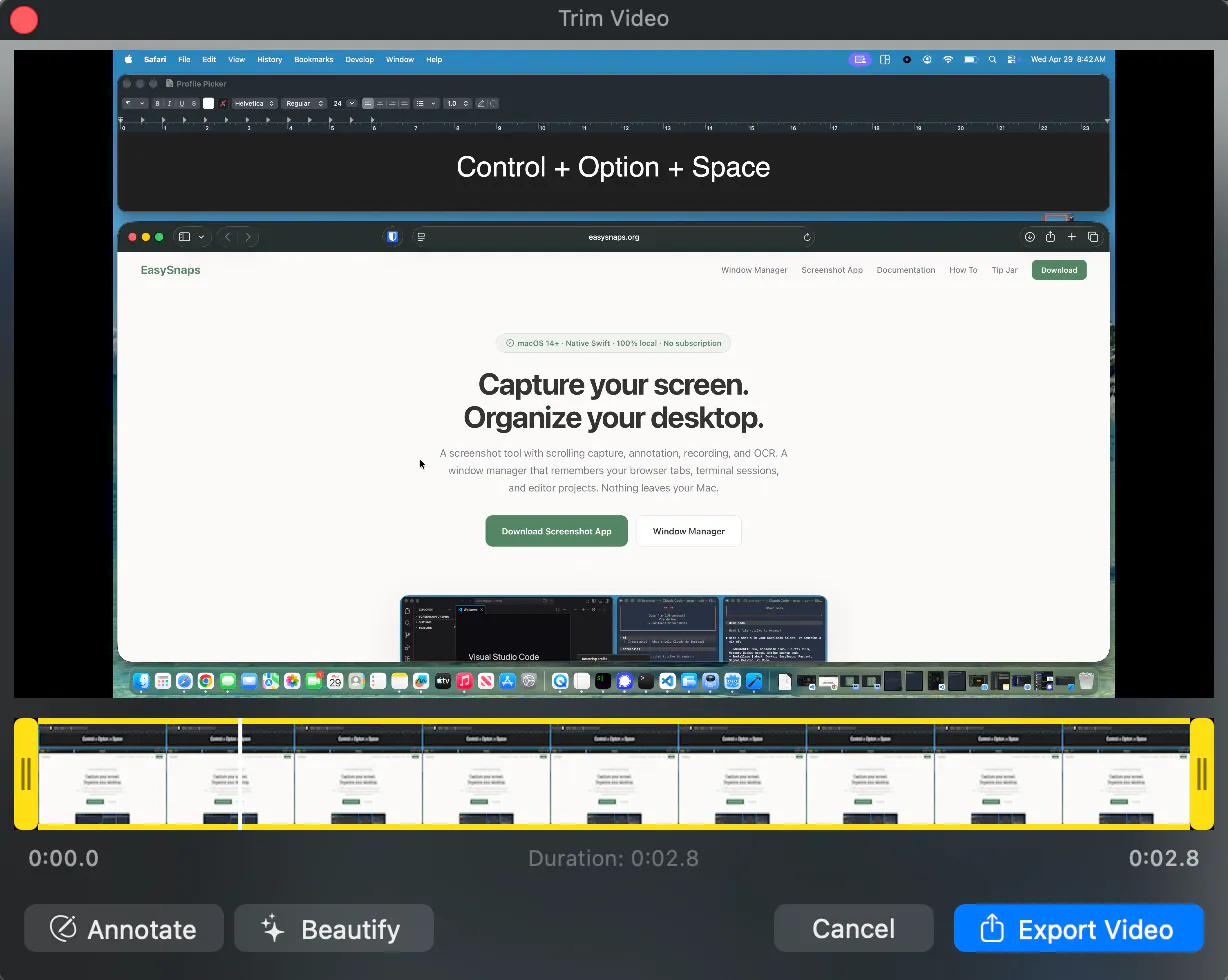Click the purple screen recording menu bar icon
The height and width of the screenshot is (980, 1228).
coord(860,60)
